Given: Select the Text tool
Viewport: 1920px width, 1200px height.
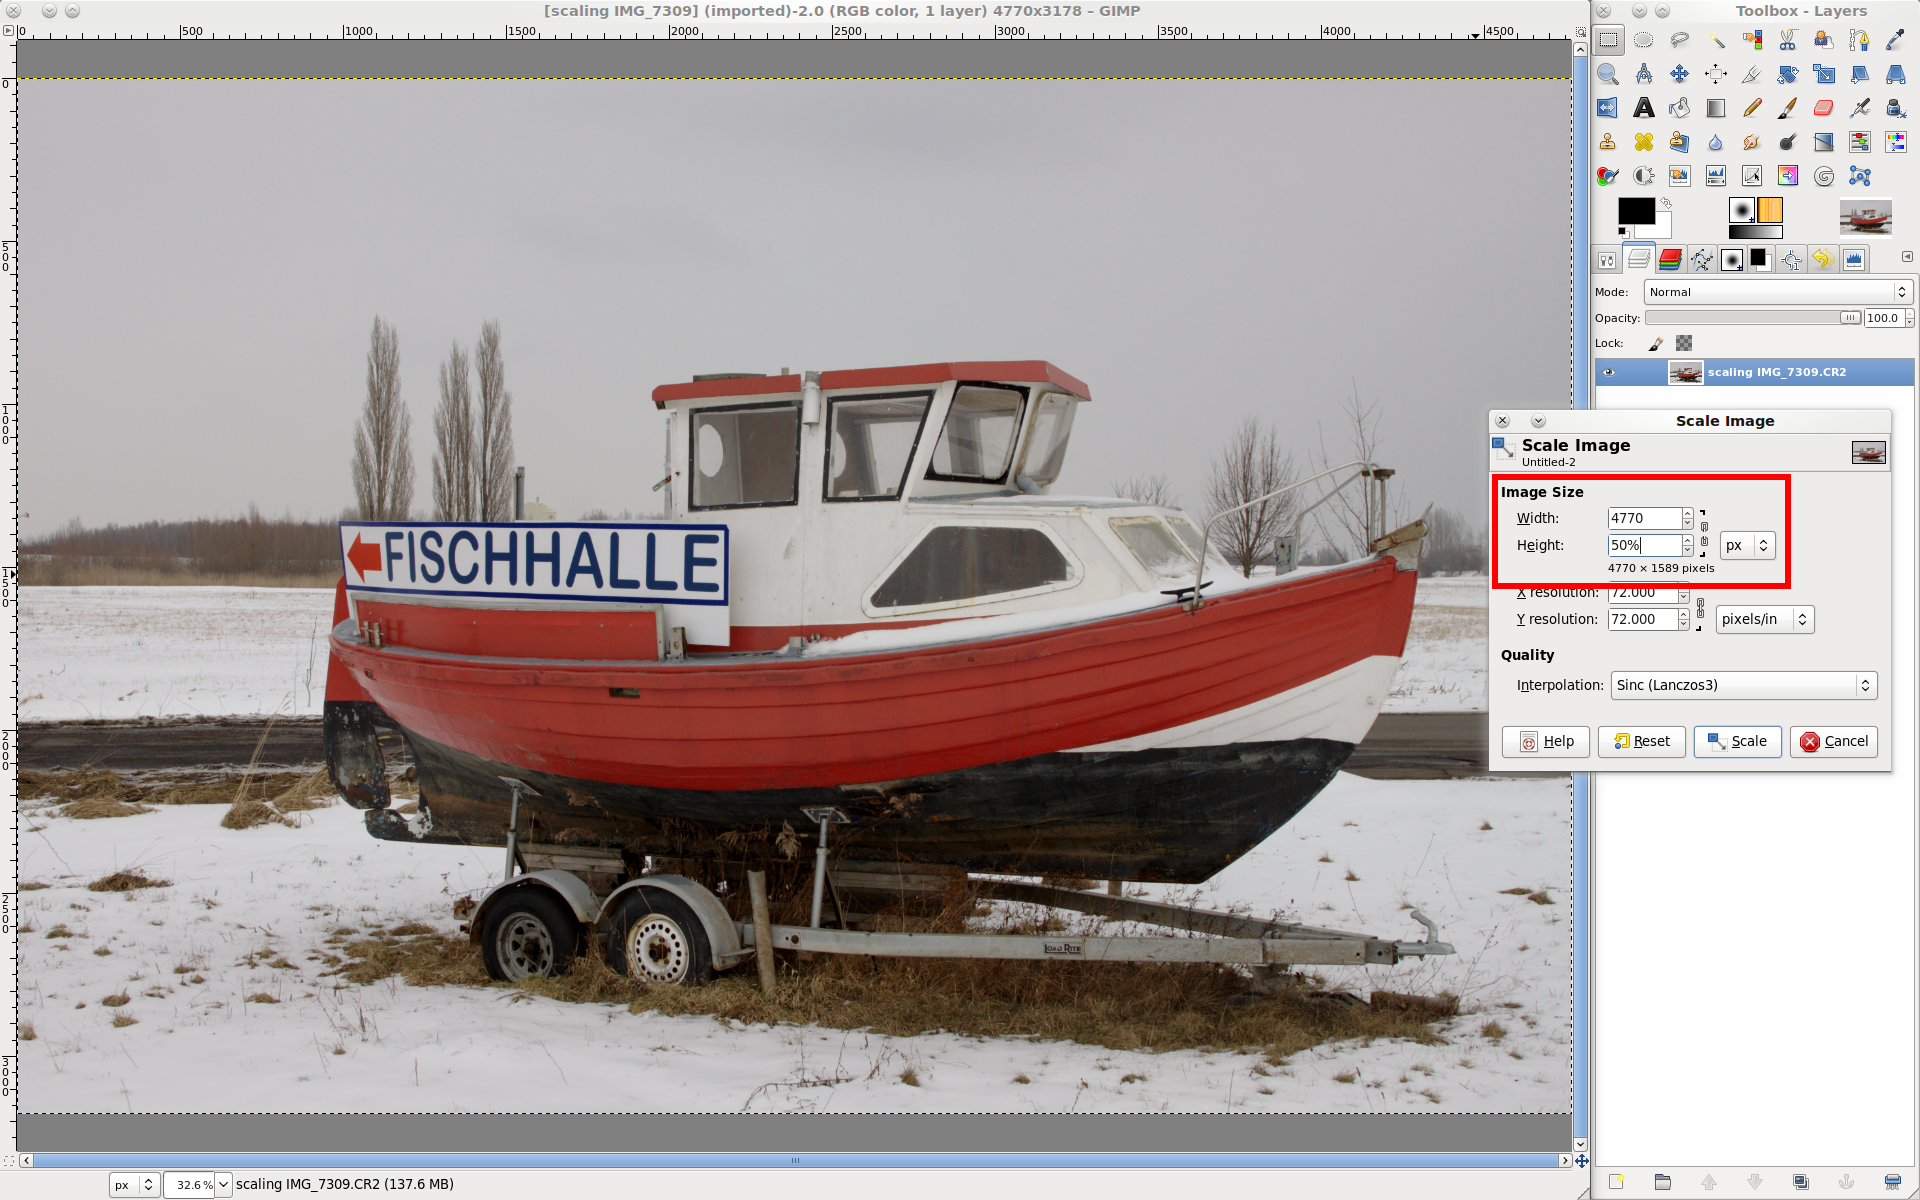Looking at the screenshot, I should click(x=1643, y=108).
